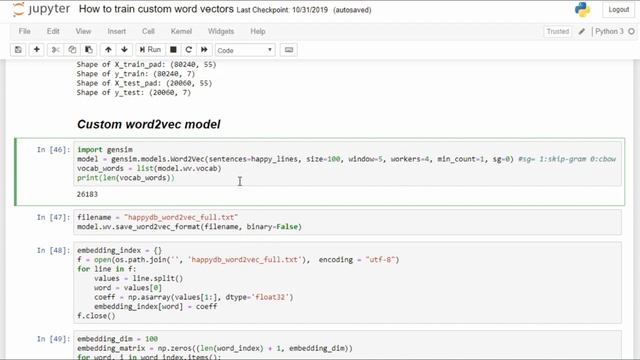640x360 pixels.
Task: Click the 'Shape of X_train_pad' output line
Action: click(147, 64)
